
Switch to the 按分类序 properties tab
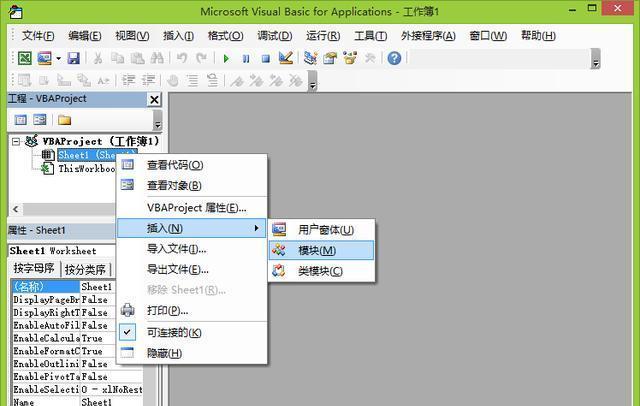(x=88, y=270)
